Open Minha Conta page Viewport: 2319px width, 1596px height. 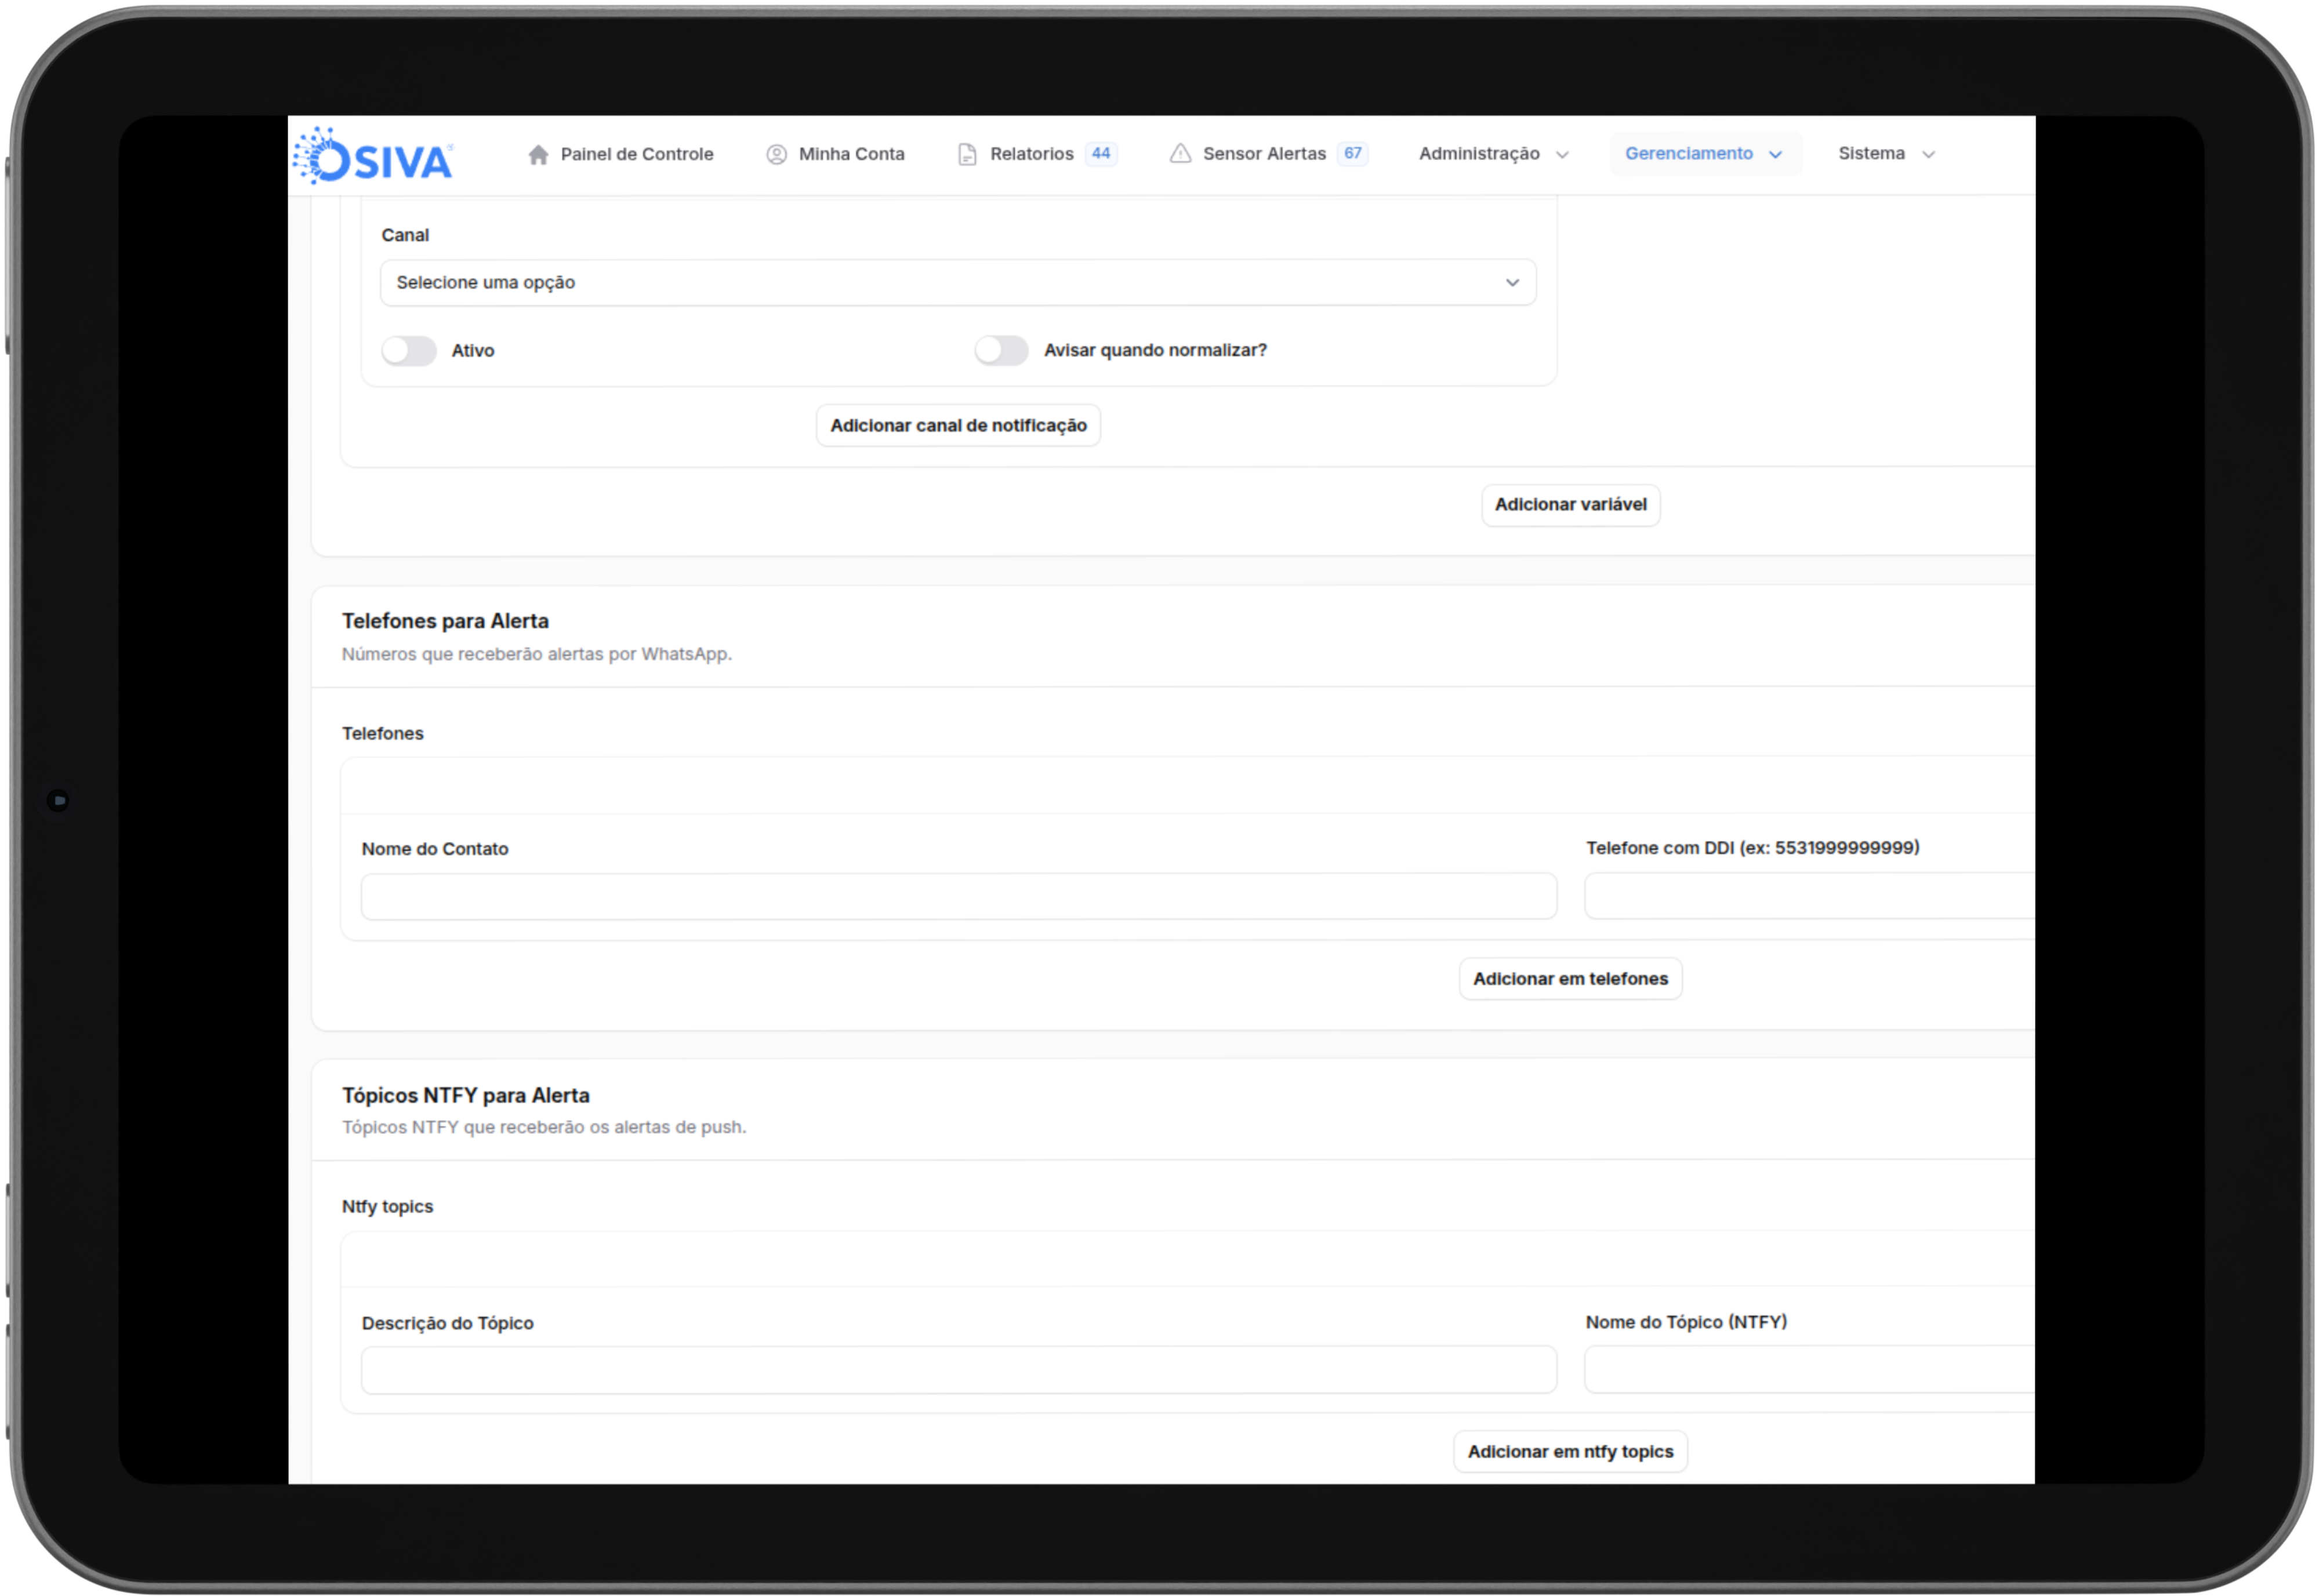click(x=835, y=154)
